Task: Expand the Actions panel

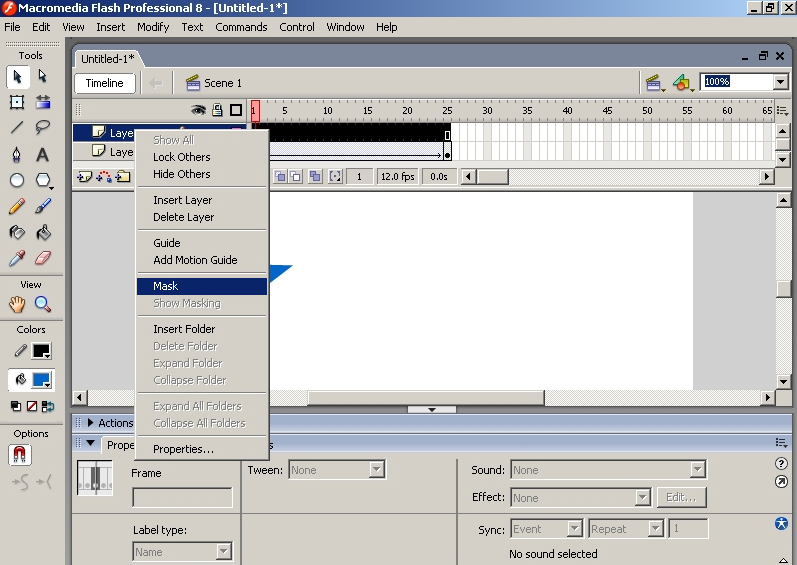Action: pos(90,423)
